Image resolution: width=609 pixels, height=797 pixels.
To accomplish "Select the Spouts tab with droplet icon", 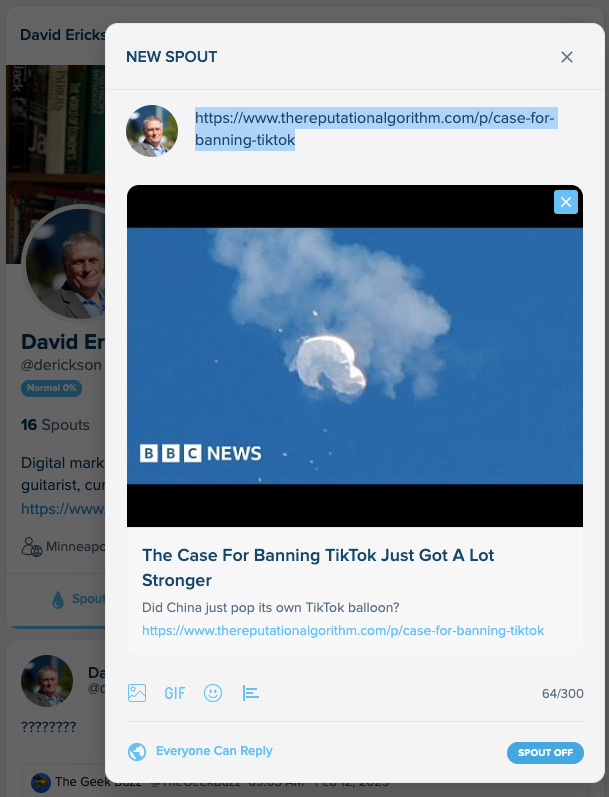I will click(79, 599).
